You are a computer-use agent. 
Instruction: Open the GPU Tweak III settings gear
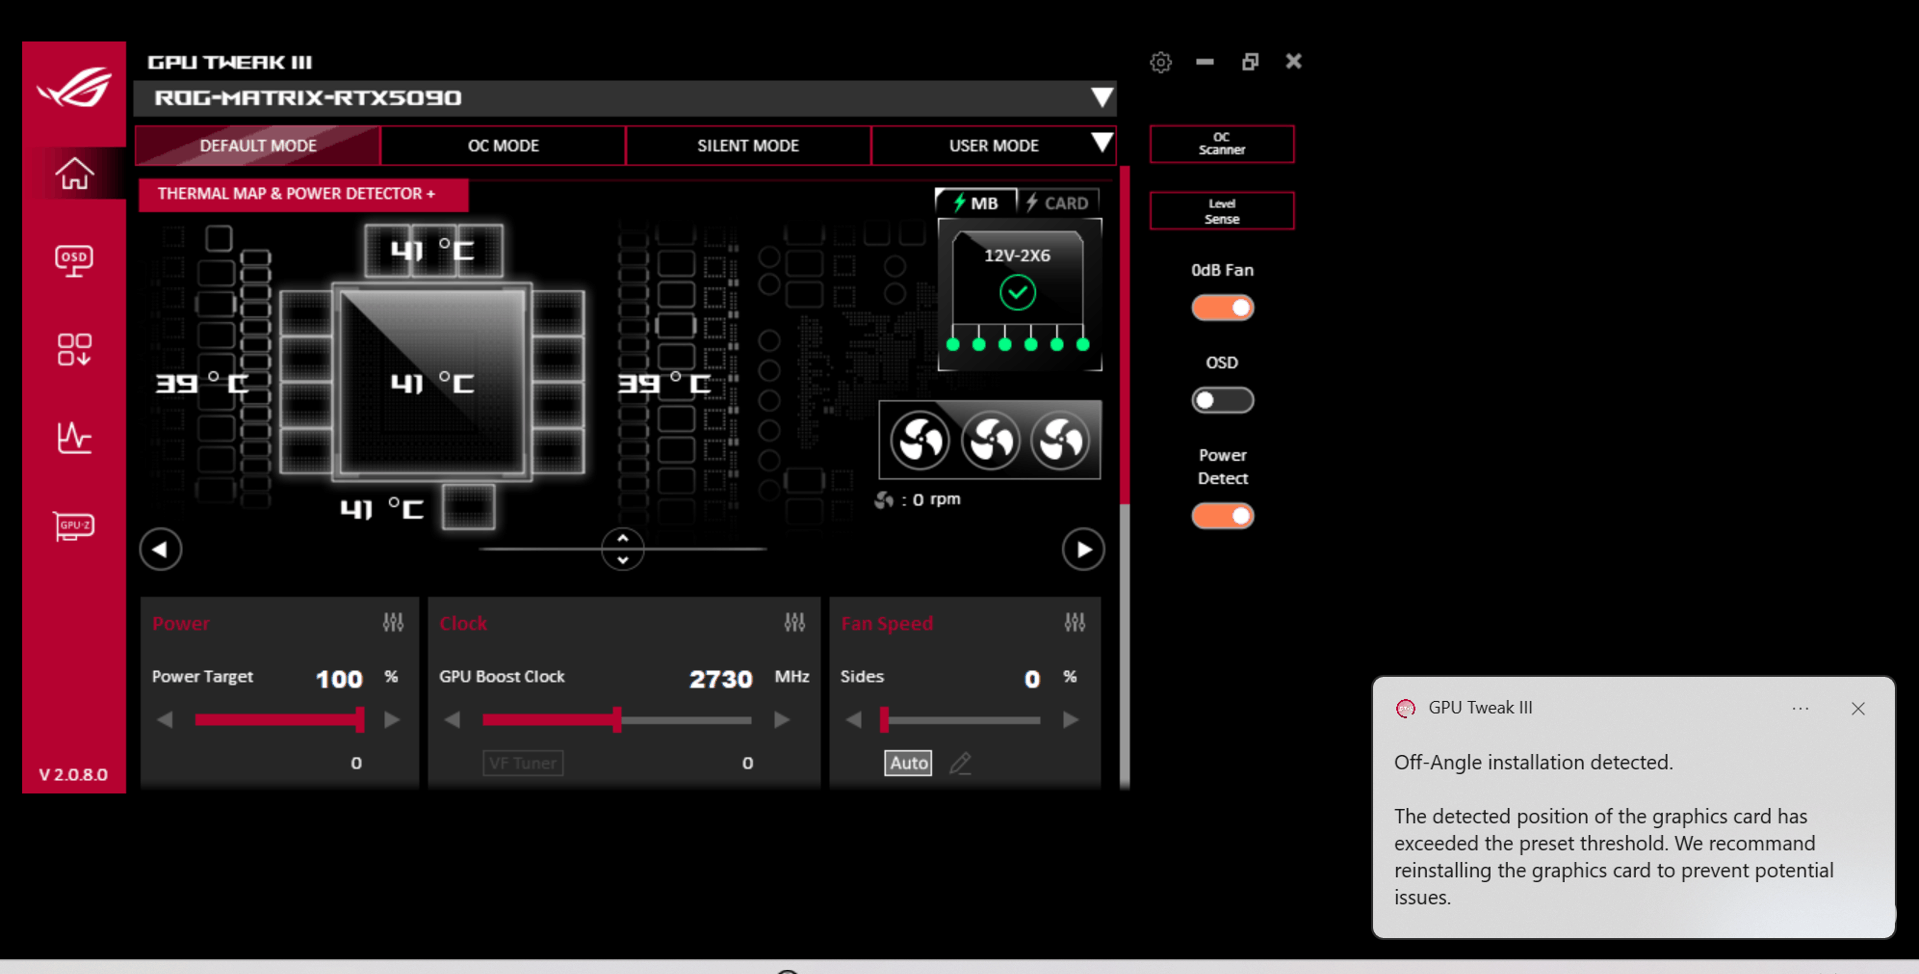coord(1160,61)
